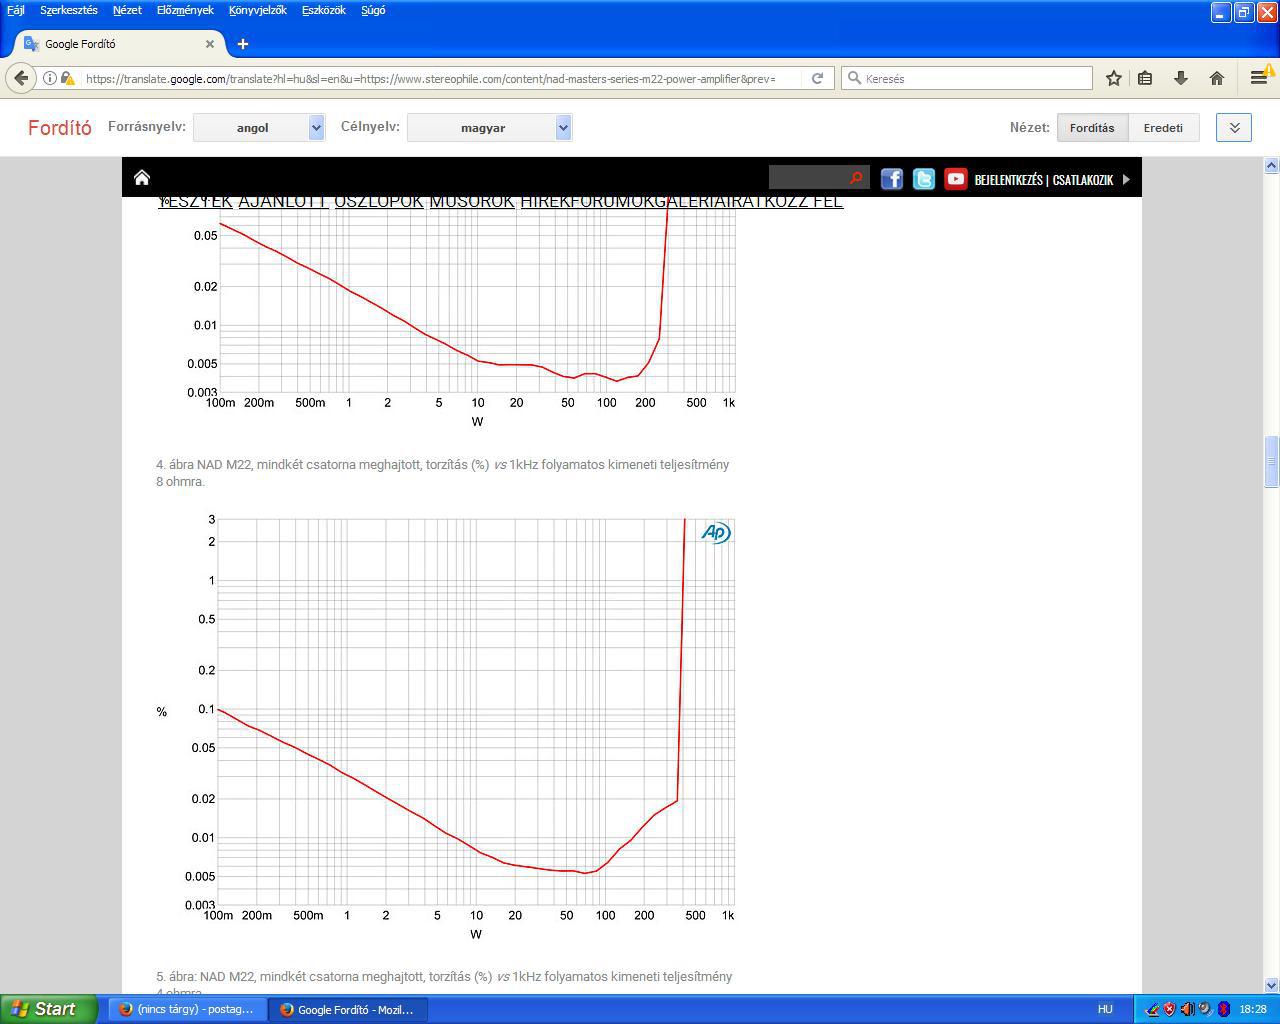Bookmark this page with the star icon

click(1113, 78)
